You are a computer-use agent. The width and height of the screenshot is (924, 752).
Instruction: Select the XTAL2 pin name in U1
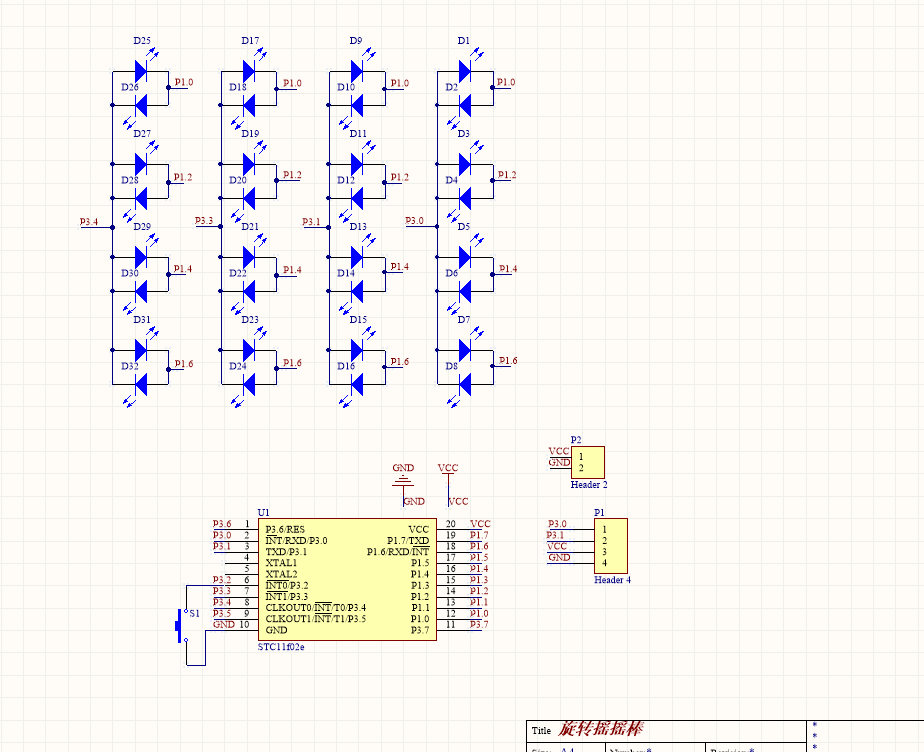coord(281,574)
